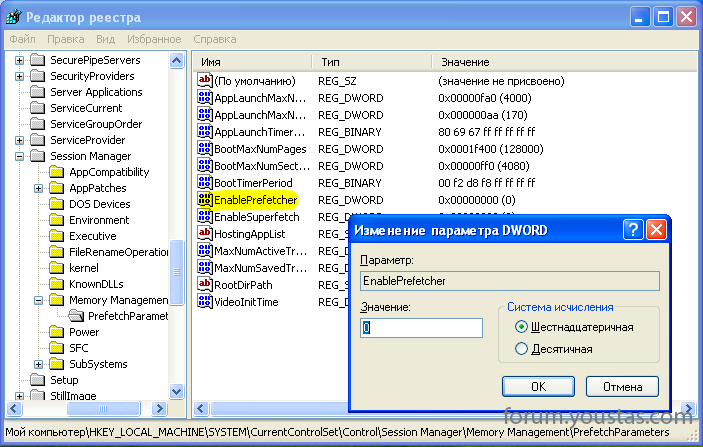Expand the SecurityProviders tree node

(x=19, y=76)
